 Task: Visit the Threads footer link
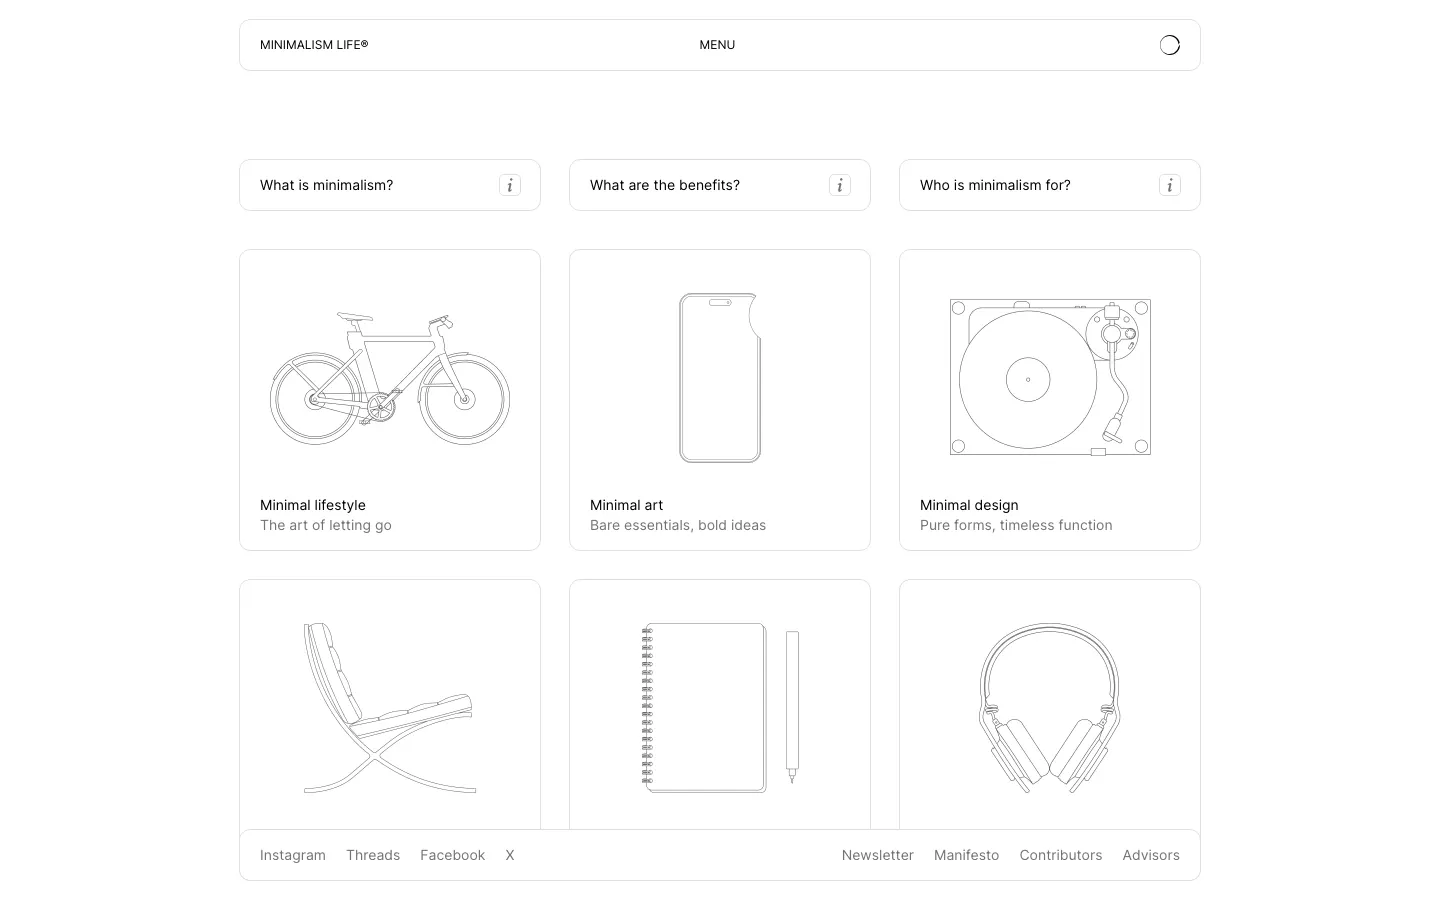pyautogui.click(x=373, y=855)
